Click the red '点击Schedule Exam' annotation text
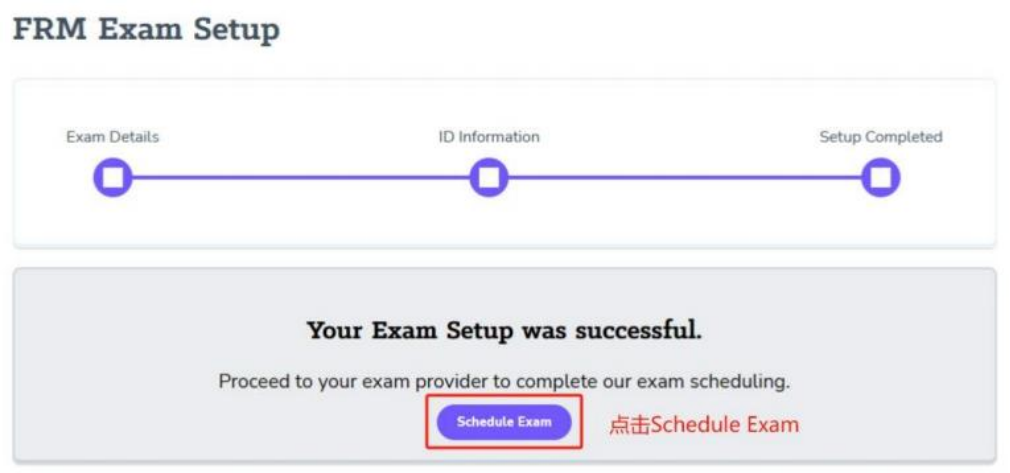1010x473 pixels. [x=704, y=424]
